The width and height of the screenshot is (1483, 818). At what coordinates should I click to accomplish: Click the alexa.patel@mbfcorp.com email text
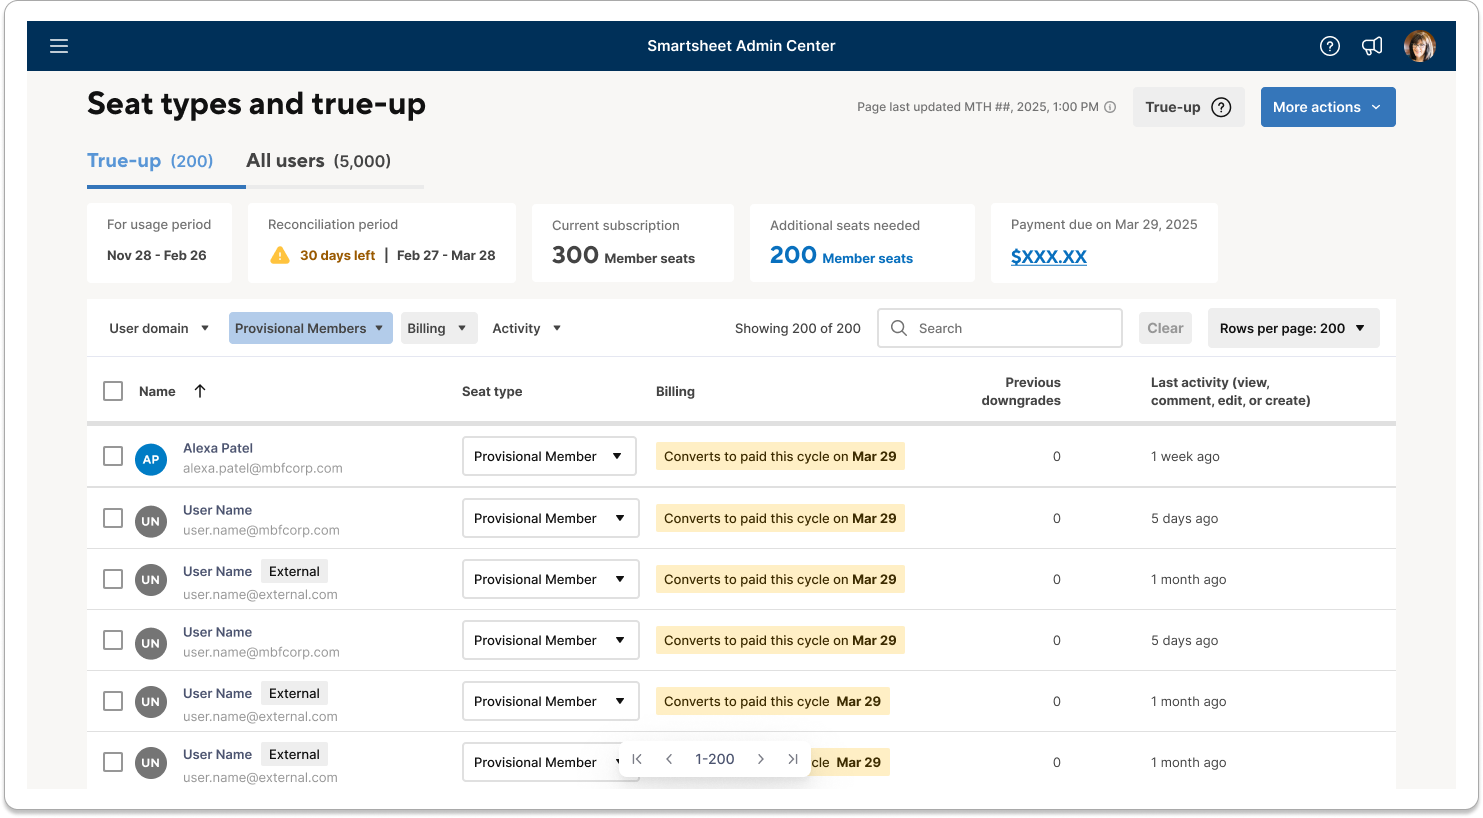point(263,468)
